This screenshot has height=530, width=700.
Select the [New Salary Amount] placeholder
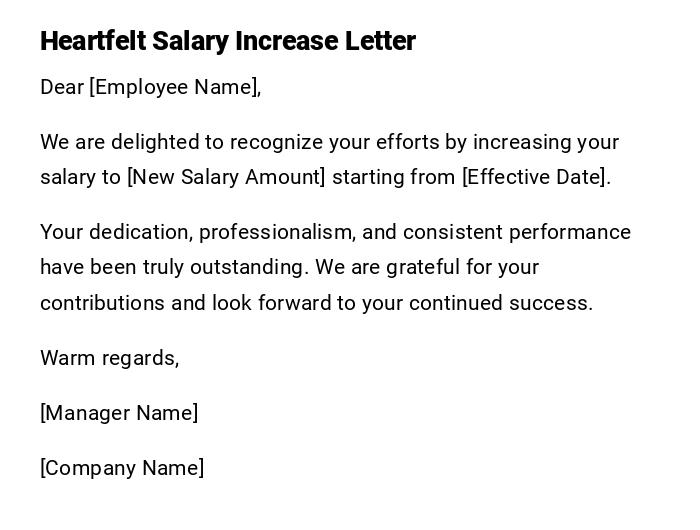click(x=226, y=178)
